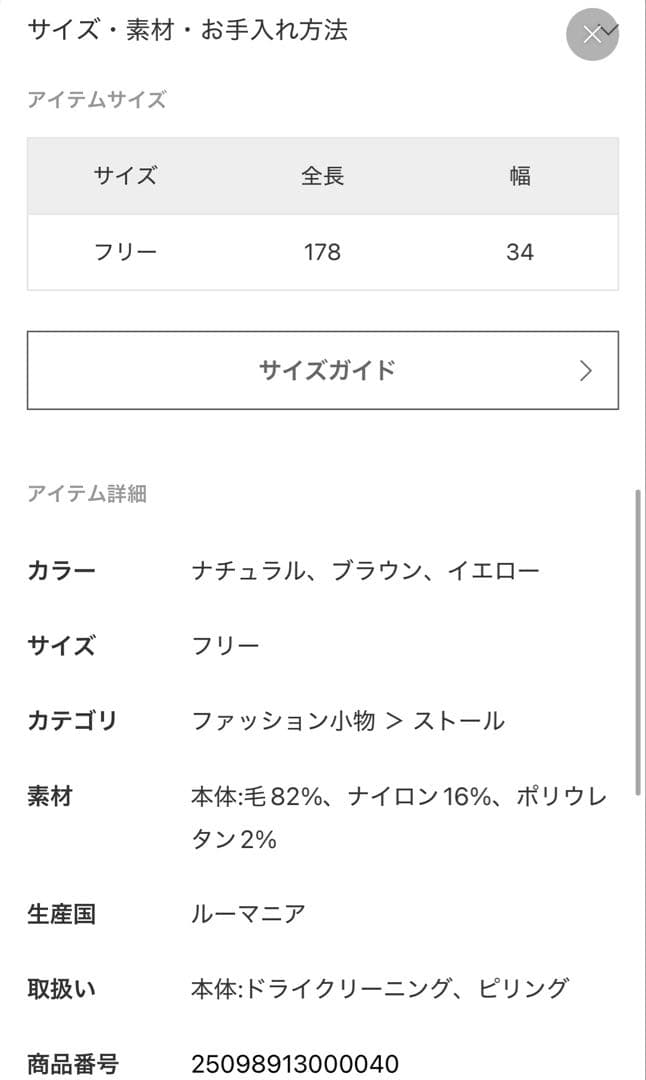Click the 生産国 value ルーマニア

[x=248, y=914]
